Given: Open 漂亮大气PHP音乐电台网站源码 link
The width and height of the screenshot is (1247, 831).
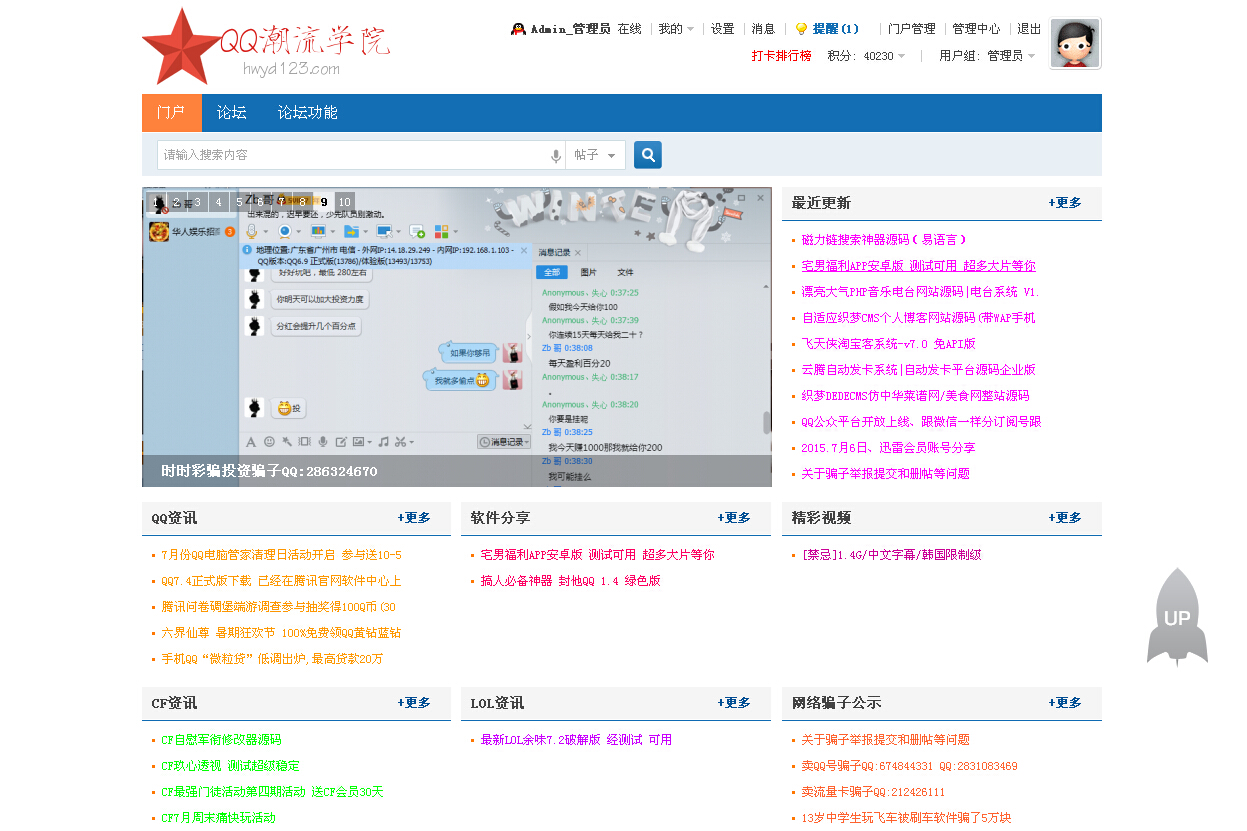Looking at the screenshot, I should (x=920, y=292).
